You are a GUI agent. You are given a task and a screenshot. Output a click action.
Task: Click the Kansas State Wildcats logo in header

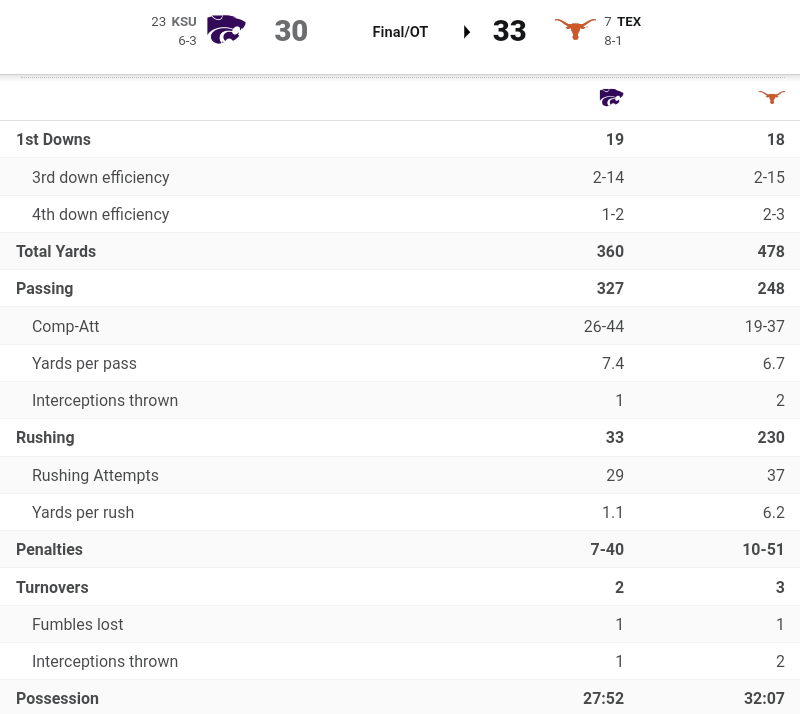tap(226, 30)
